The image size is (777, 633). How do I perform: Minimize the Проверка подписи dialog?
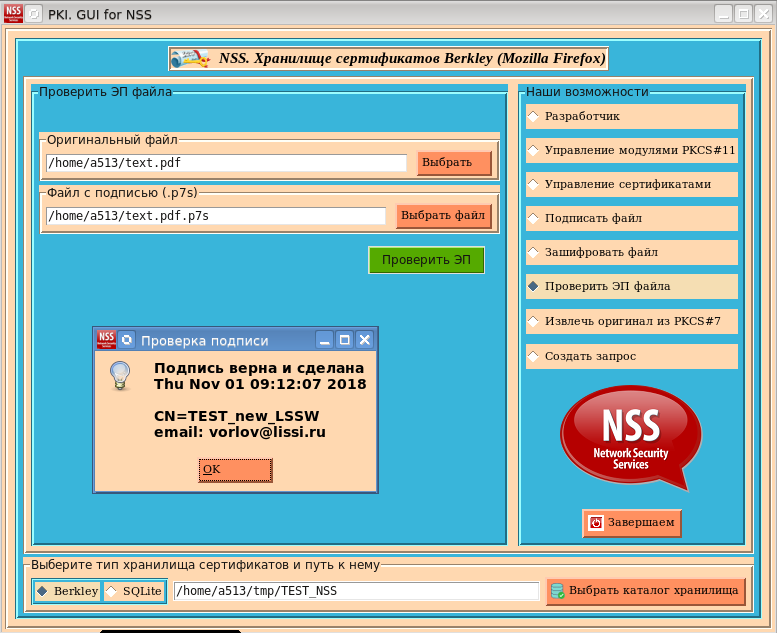click(x=325, y=340)
